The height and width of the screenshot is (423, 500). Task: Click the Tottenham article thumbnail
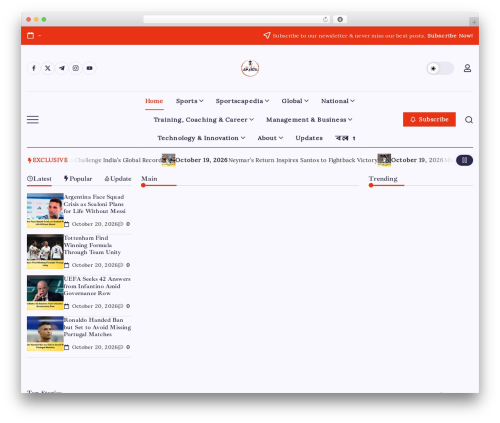point(45,252)
